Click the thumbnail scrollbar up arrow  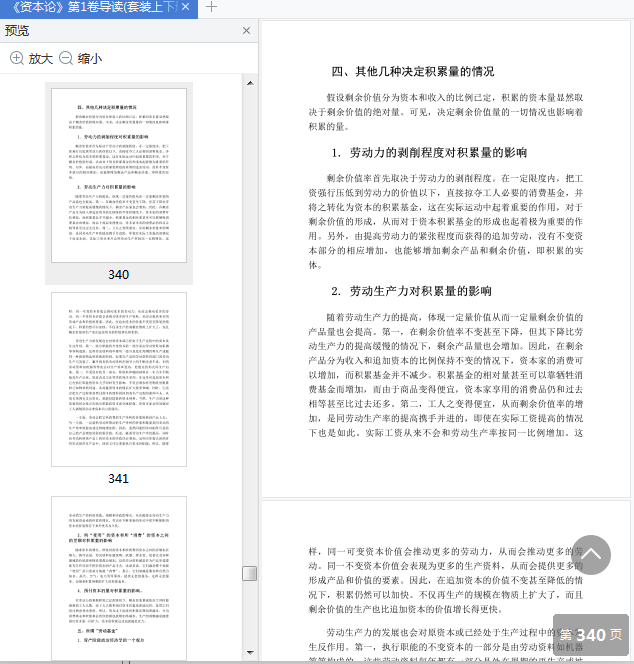point(250,83)
